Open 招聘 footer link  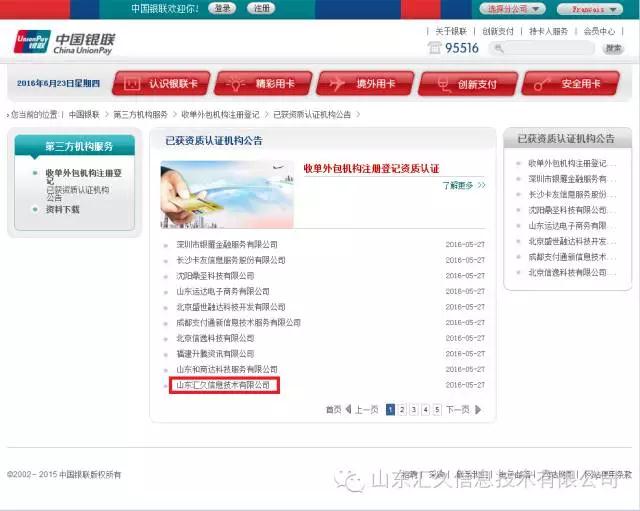click(409, 474)
